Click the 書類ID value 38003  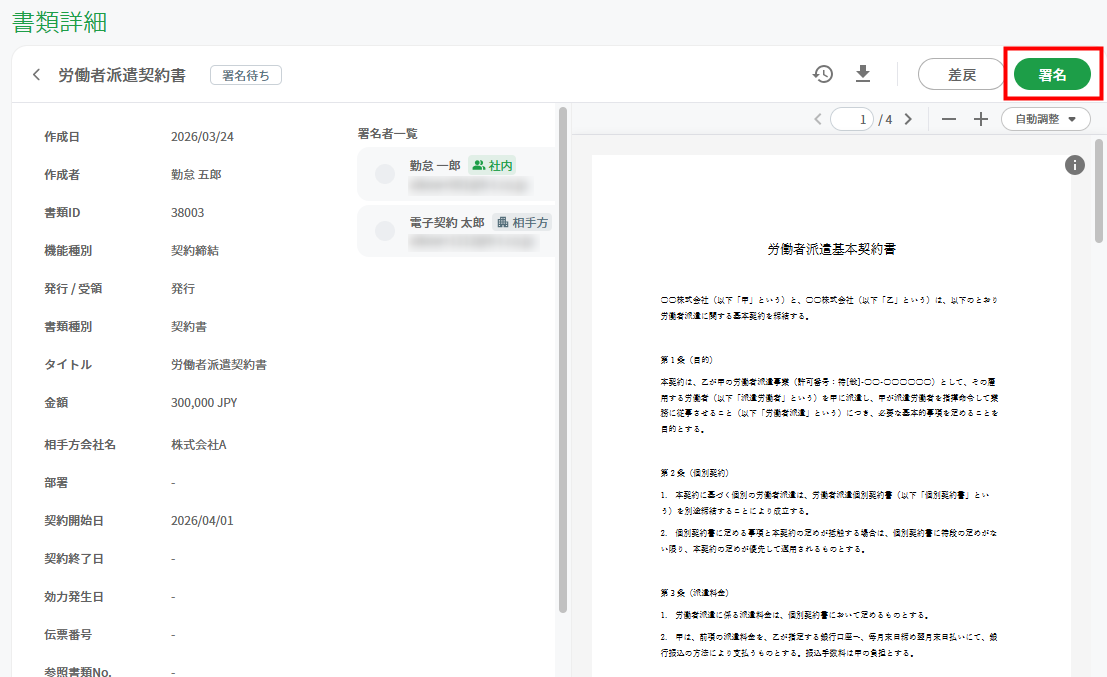pyautogui.click(x=187, y=212)
